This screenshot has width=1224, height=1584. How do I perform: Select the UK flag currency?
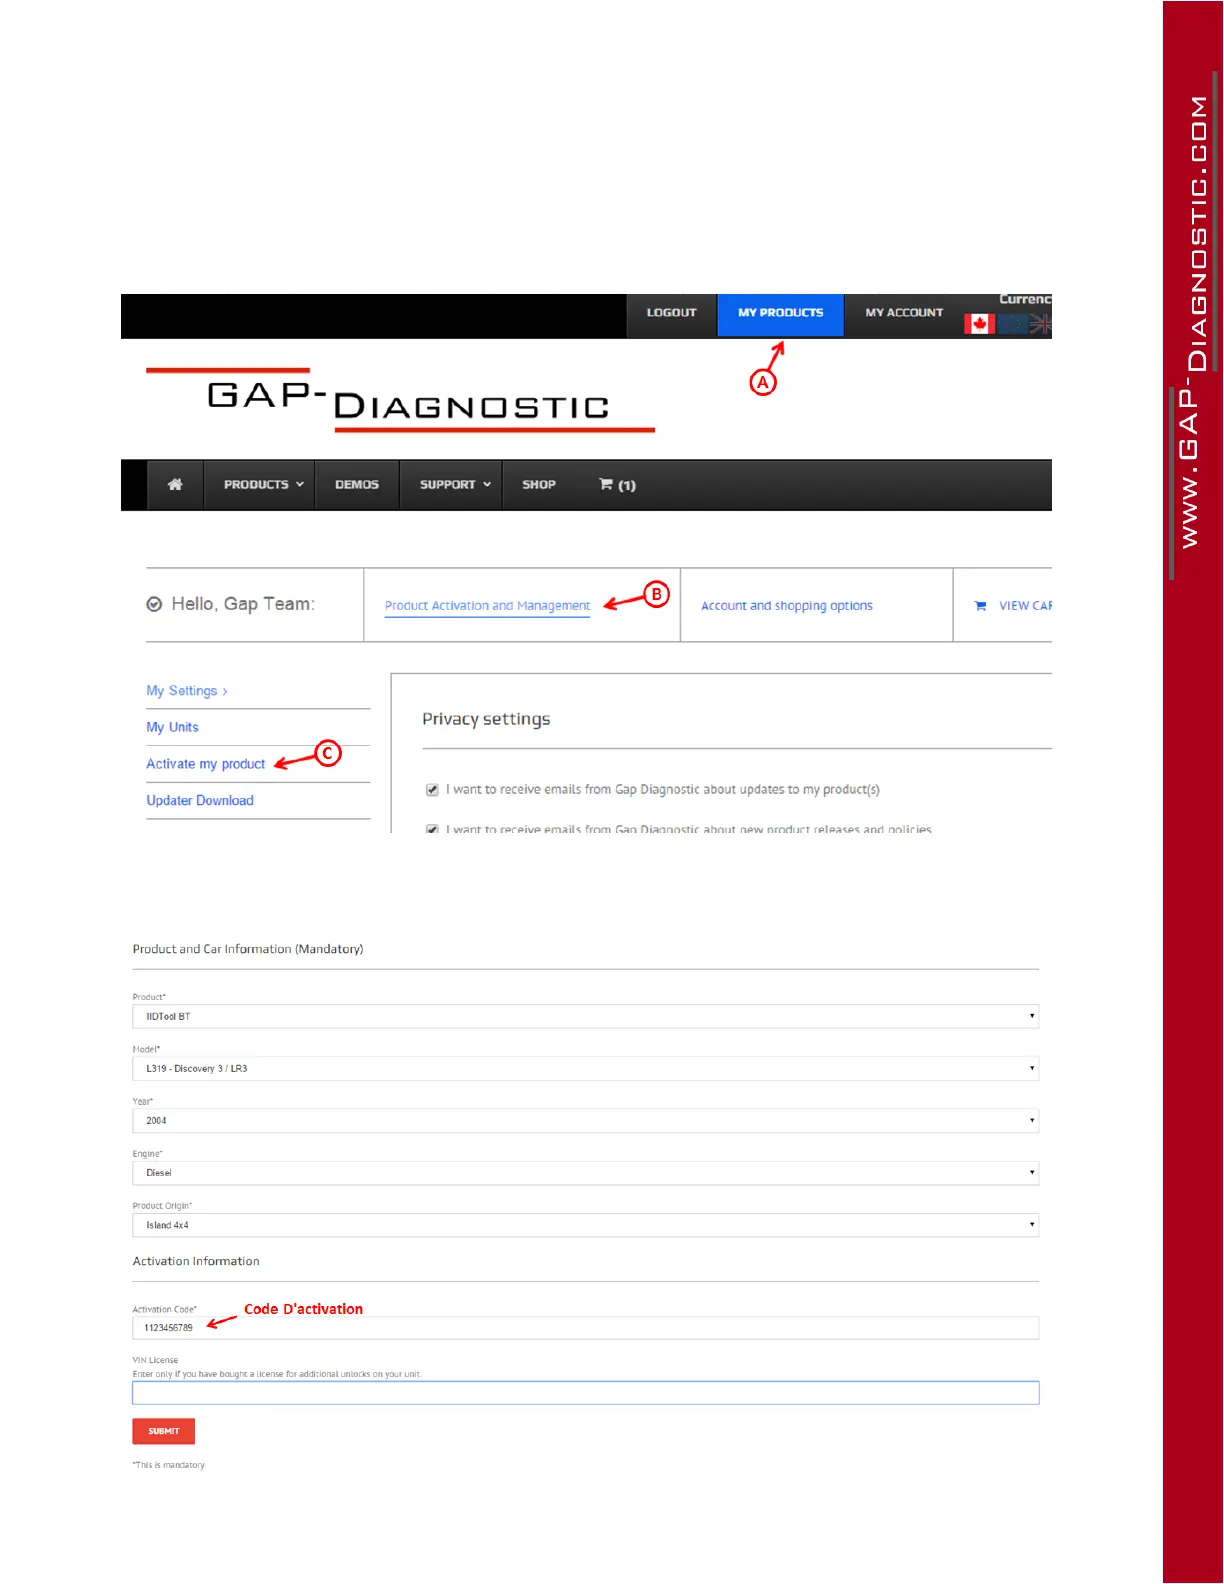pyautogui.click(x=1041, y=324)
